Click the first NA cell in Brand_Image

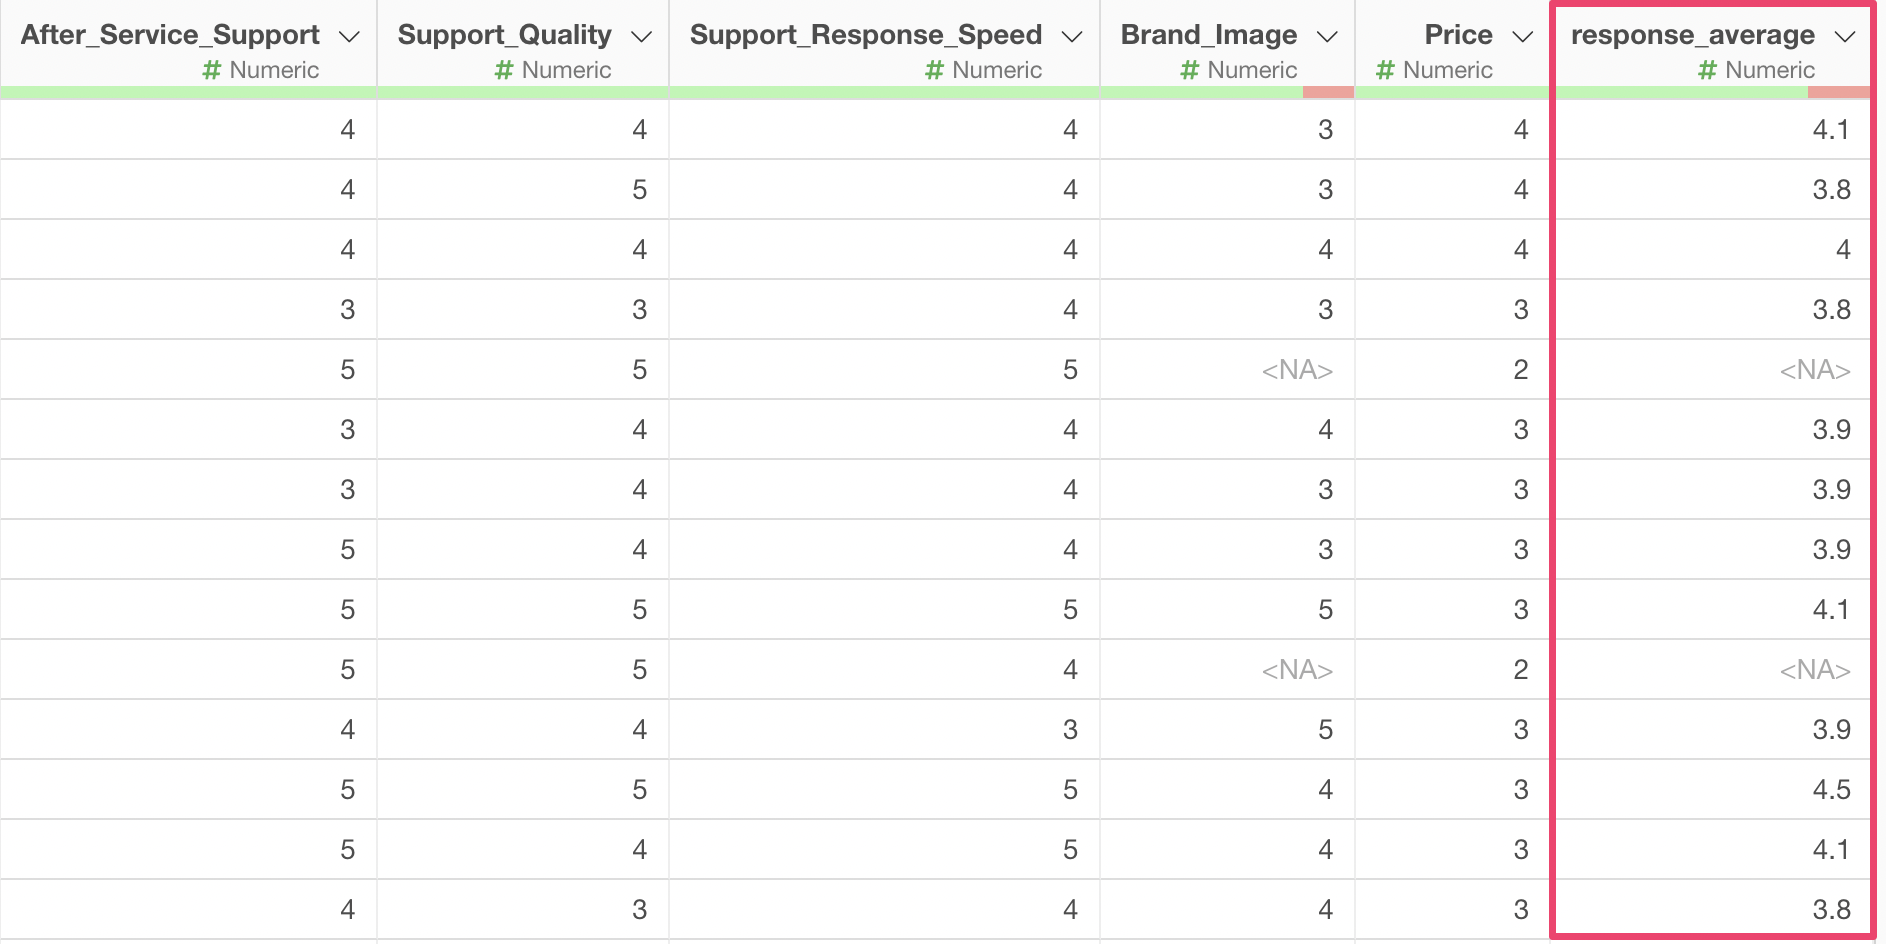pos(1297,370)
